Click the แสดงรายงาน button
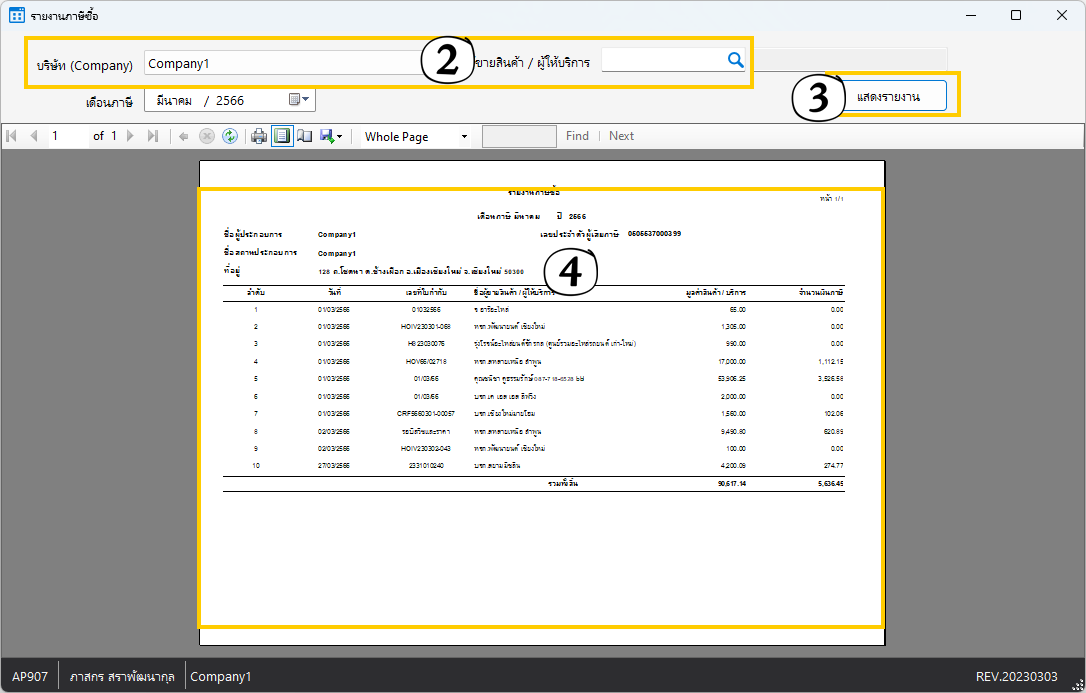This screenshot has width=1086, height=693. (888, 95)
